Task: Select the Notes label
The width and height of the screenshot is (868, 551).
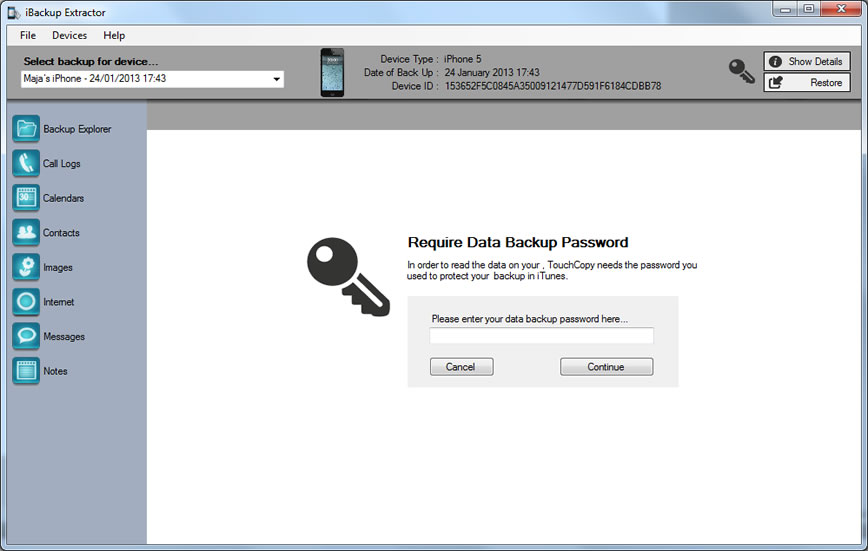Action: point(55,372)
